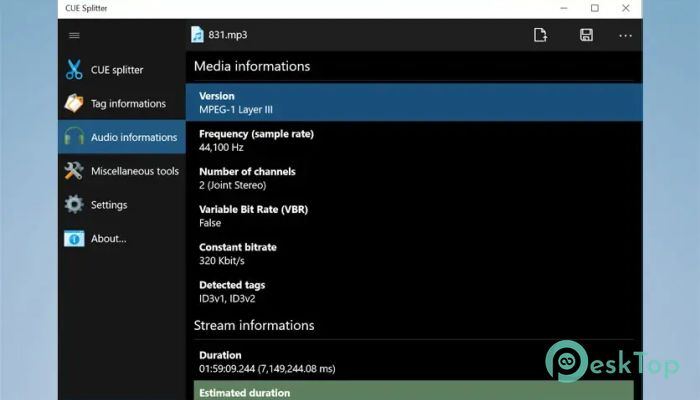Open Miscellaneous tools page
The height and width of the screenshot is (400, 700).
(122, 171)
